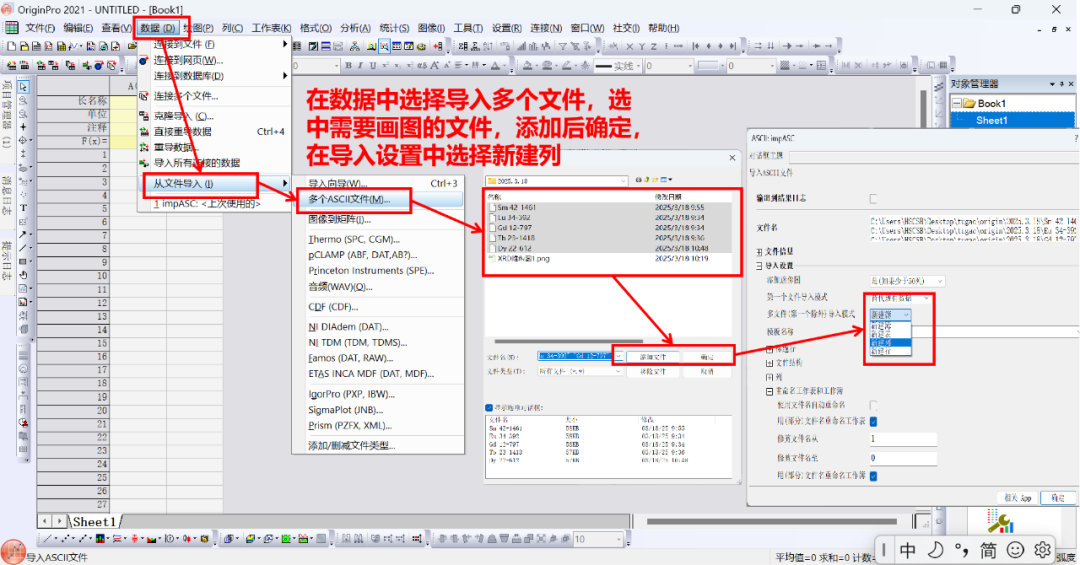Click the line plot icon in bottom toolbar
Screen dimensions: 1080x565
(47, 539)
